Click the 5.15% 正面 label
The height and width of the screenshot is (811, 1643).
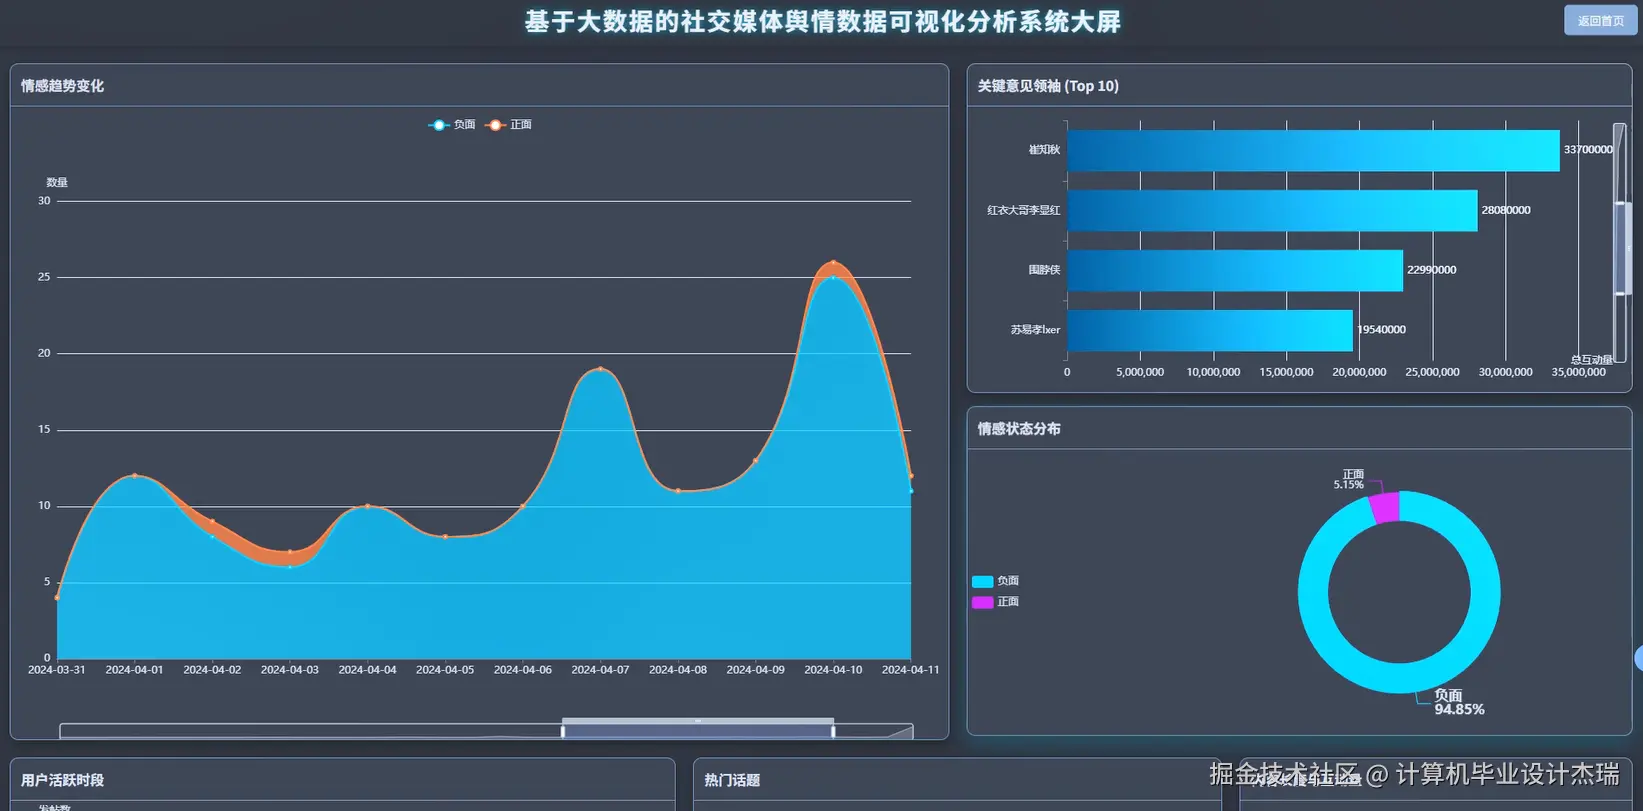click(x=1349, y=479)
